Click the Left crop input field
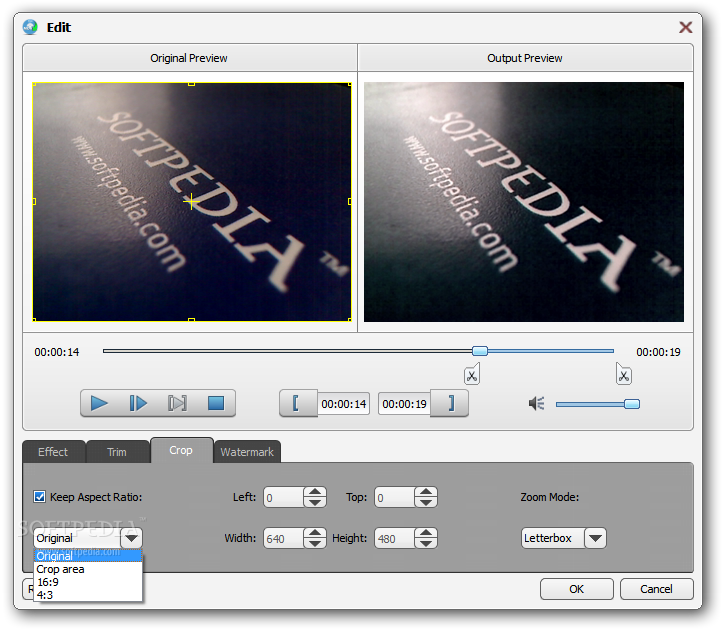 [284, 497]
